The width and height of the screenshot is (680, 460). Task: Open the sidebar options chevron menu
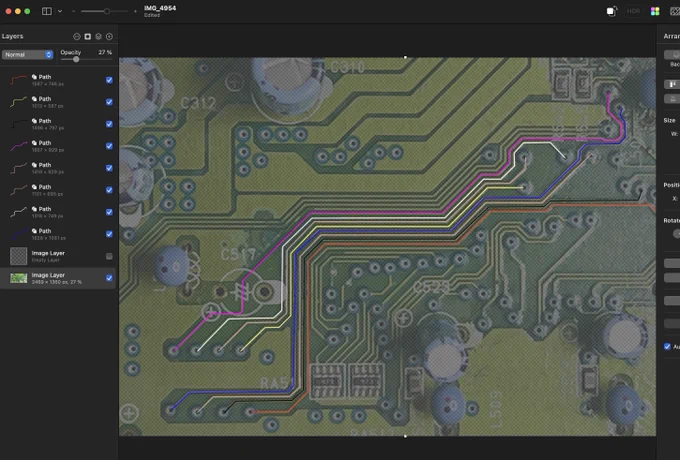coord(60,11)
